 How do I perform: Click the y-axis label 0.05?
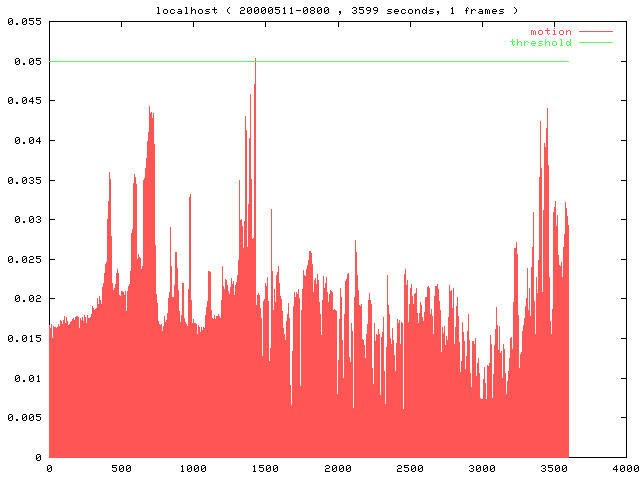(24, 62)
